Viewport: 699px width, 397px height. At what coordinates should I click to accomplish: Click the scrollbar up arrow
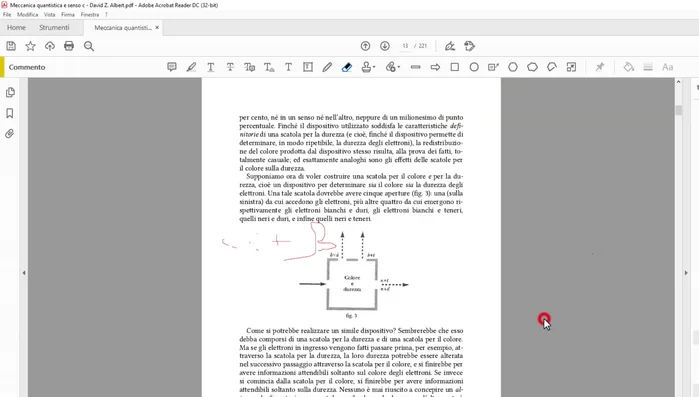click(678, 82)
